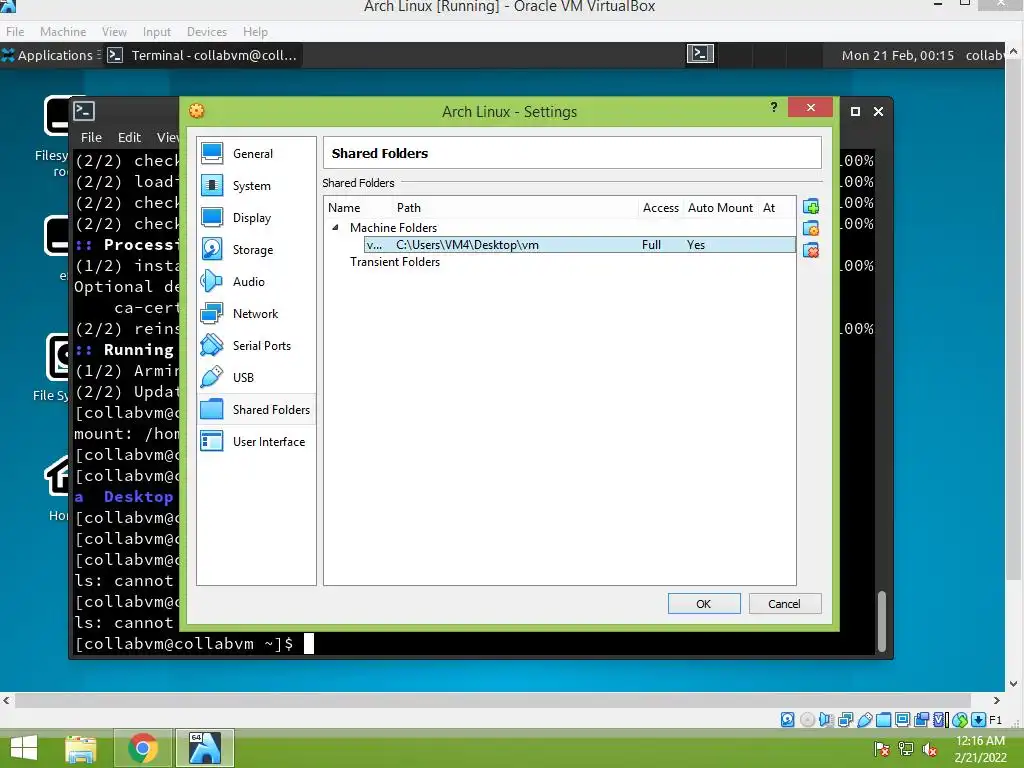Screen dimensions: 1024x768
Task: Open the General settings category
Action: (255, 153)
